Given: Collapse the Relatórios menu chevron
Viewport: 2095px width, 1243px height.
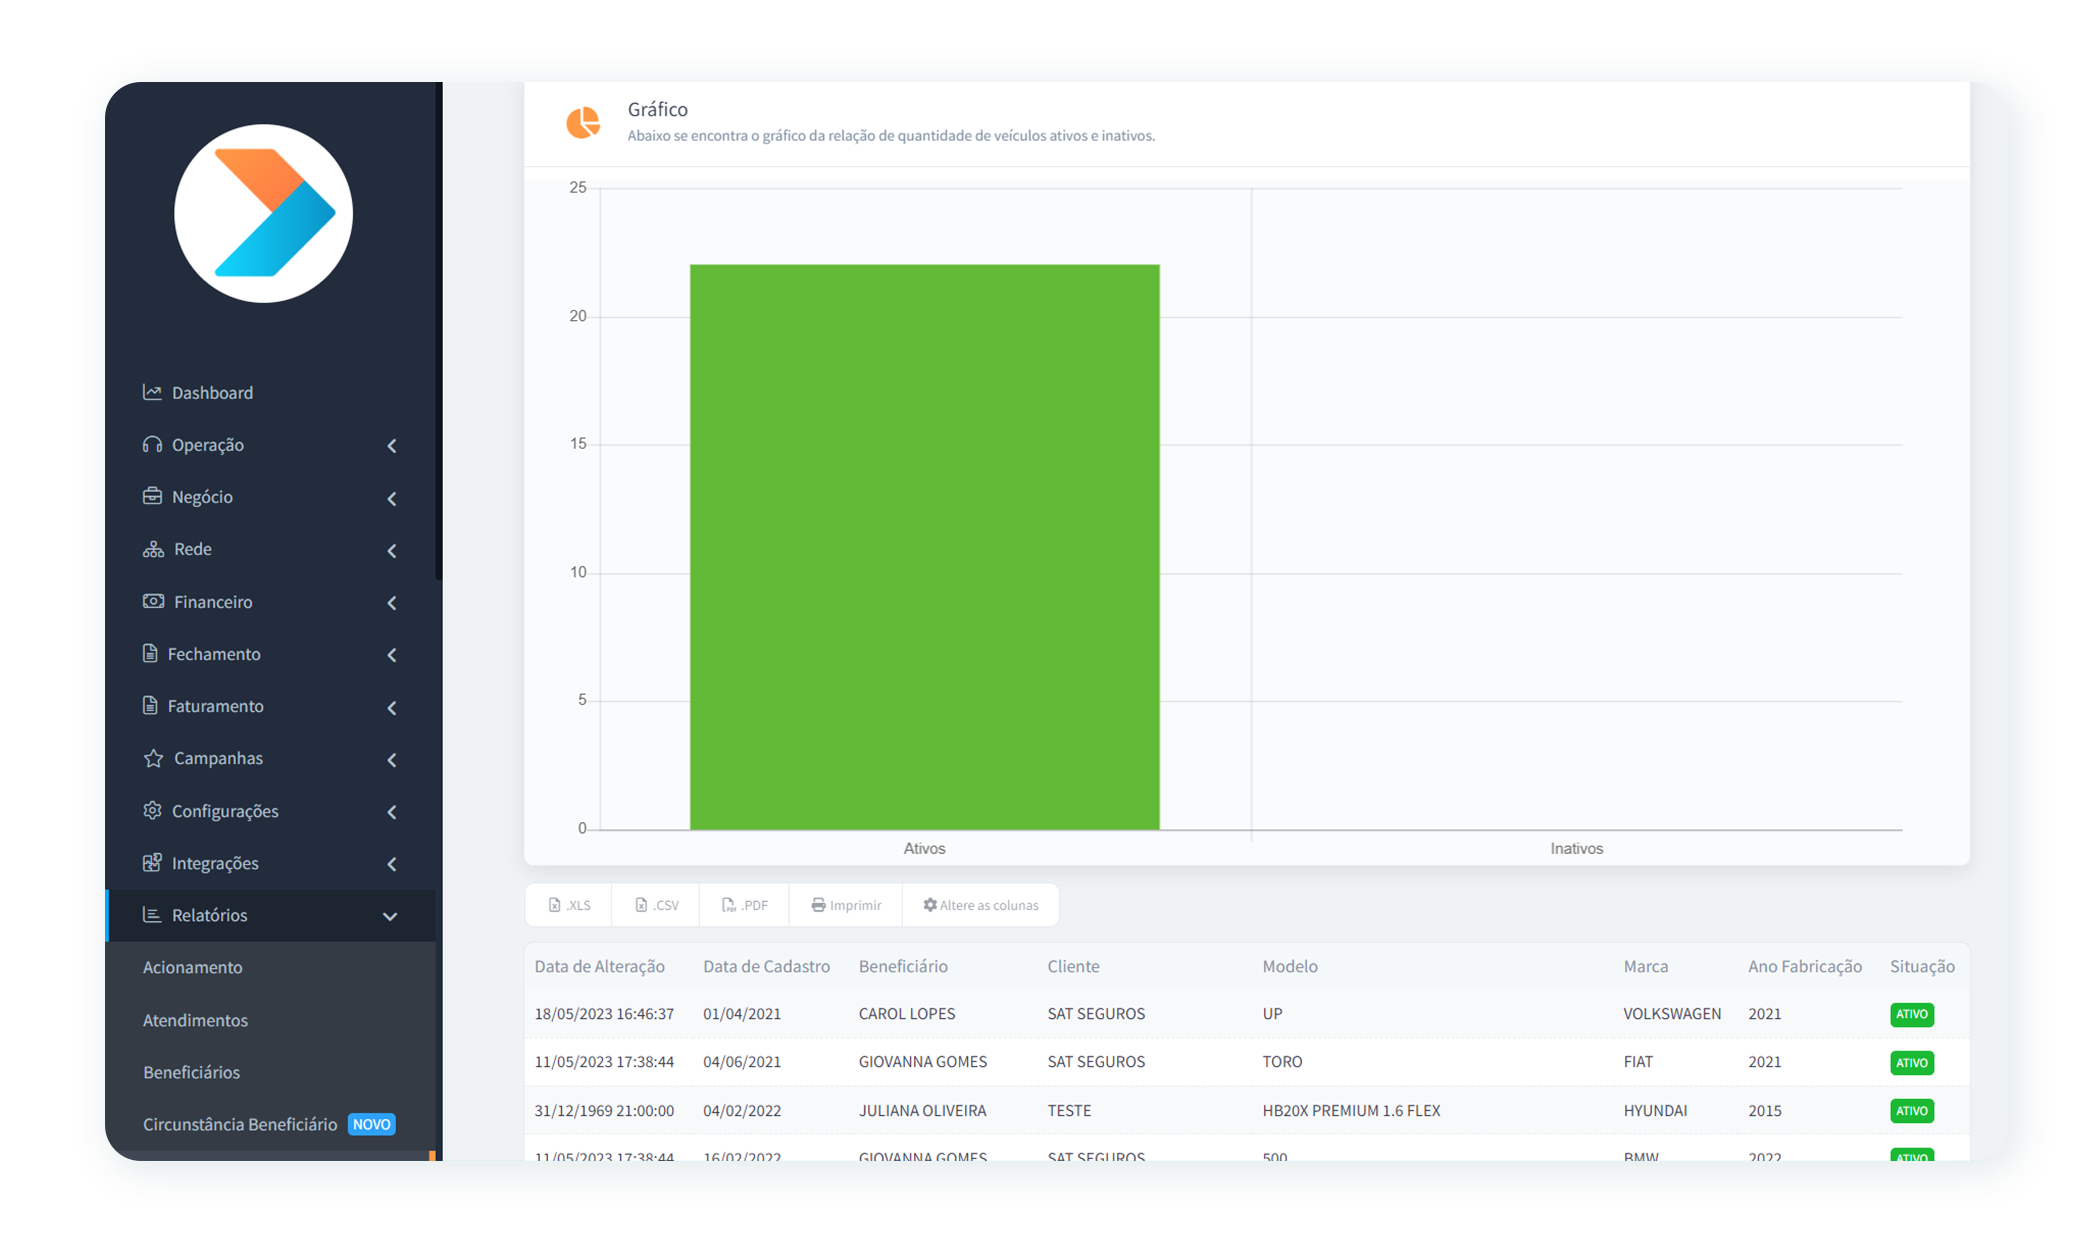Looking at the screenshot, I should tap(390, 916).
